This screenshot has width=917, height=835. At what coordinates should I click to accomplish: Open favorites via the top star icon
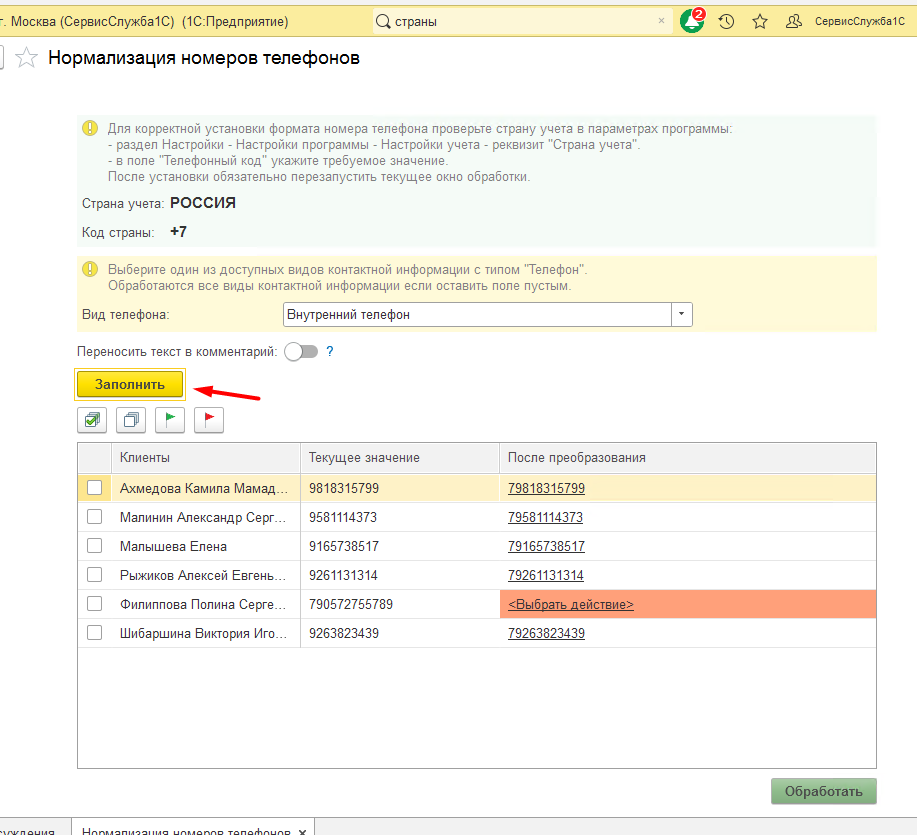point(760,21)
